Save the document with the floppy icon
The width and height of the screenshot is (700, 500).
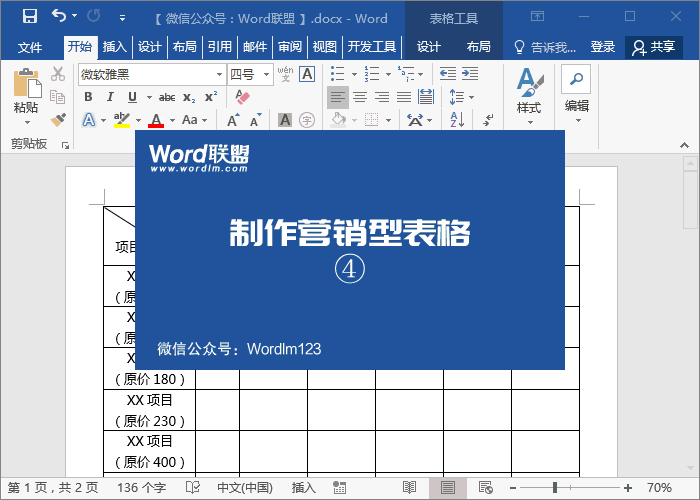30,17
